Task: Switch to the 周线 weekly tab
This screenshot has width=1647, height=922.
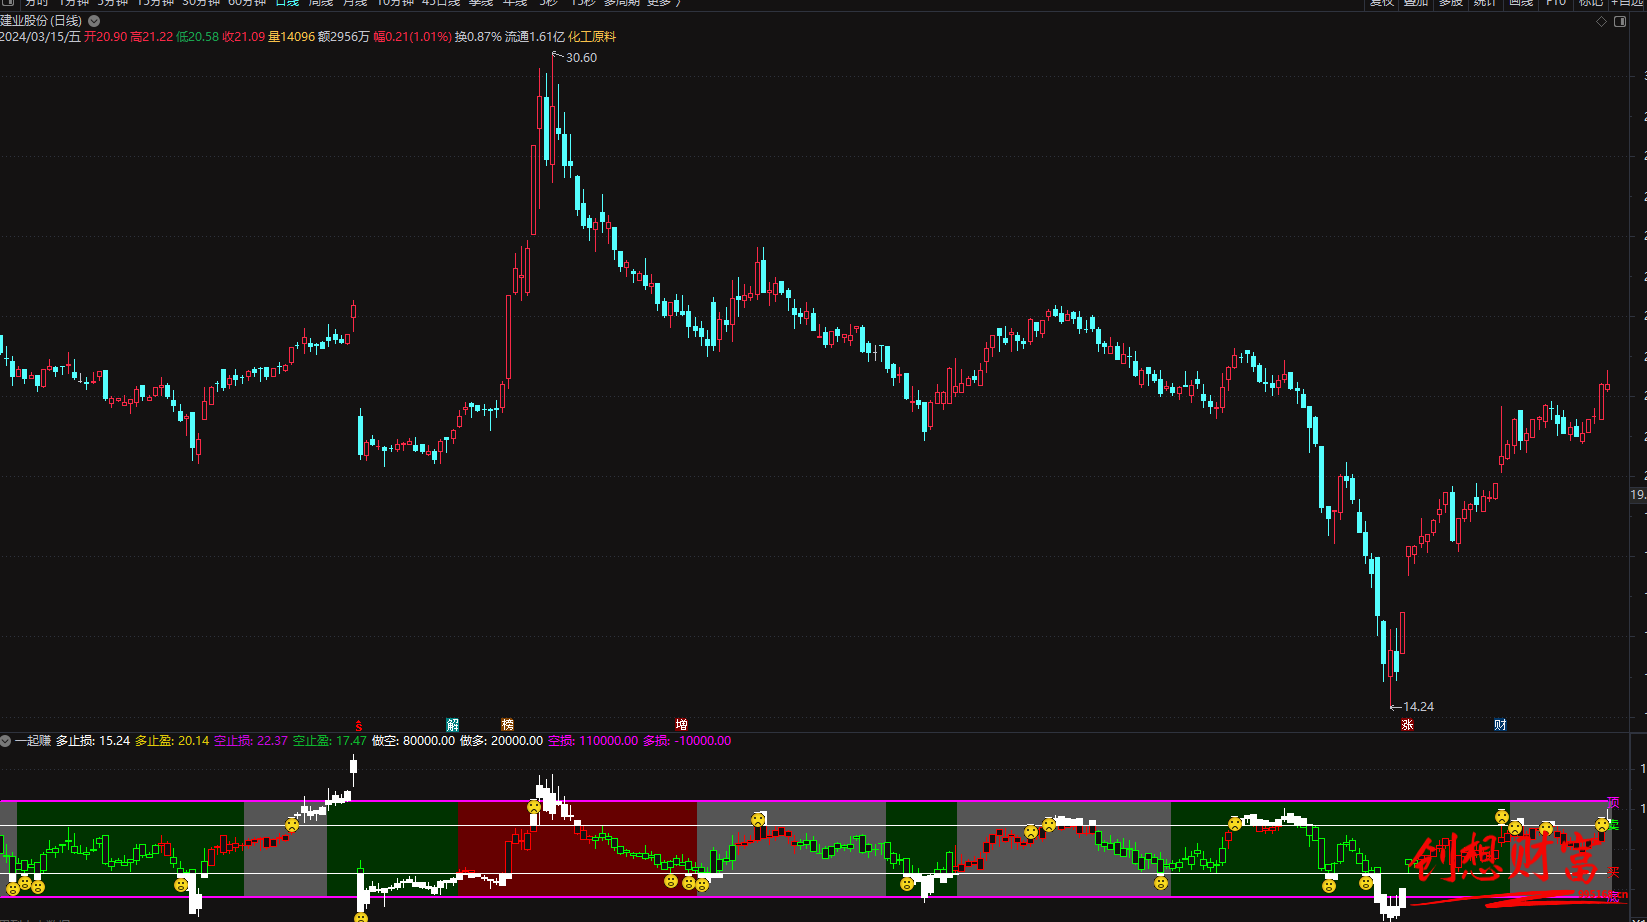Action: pos(320,3)
